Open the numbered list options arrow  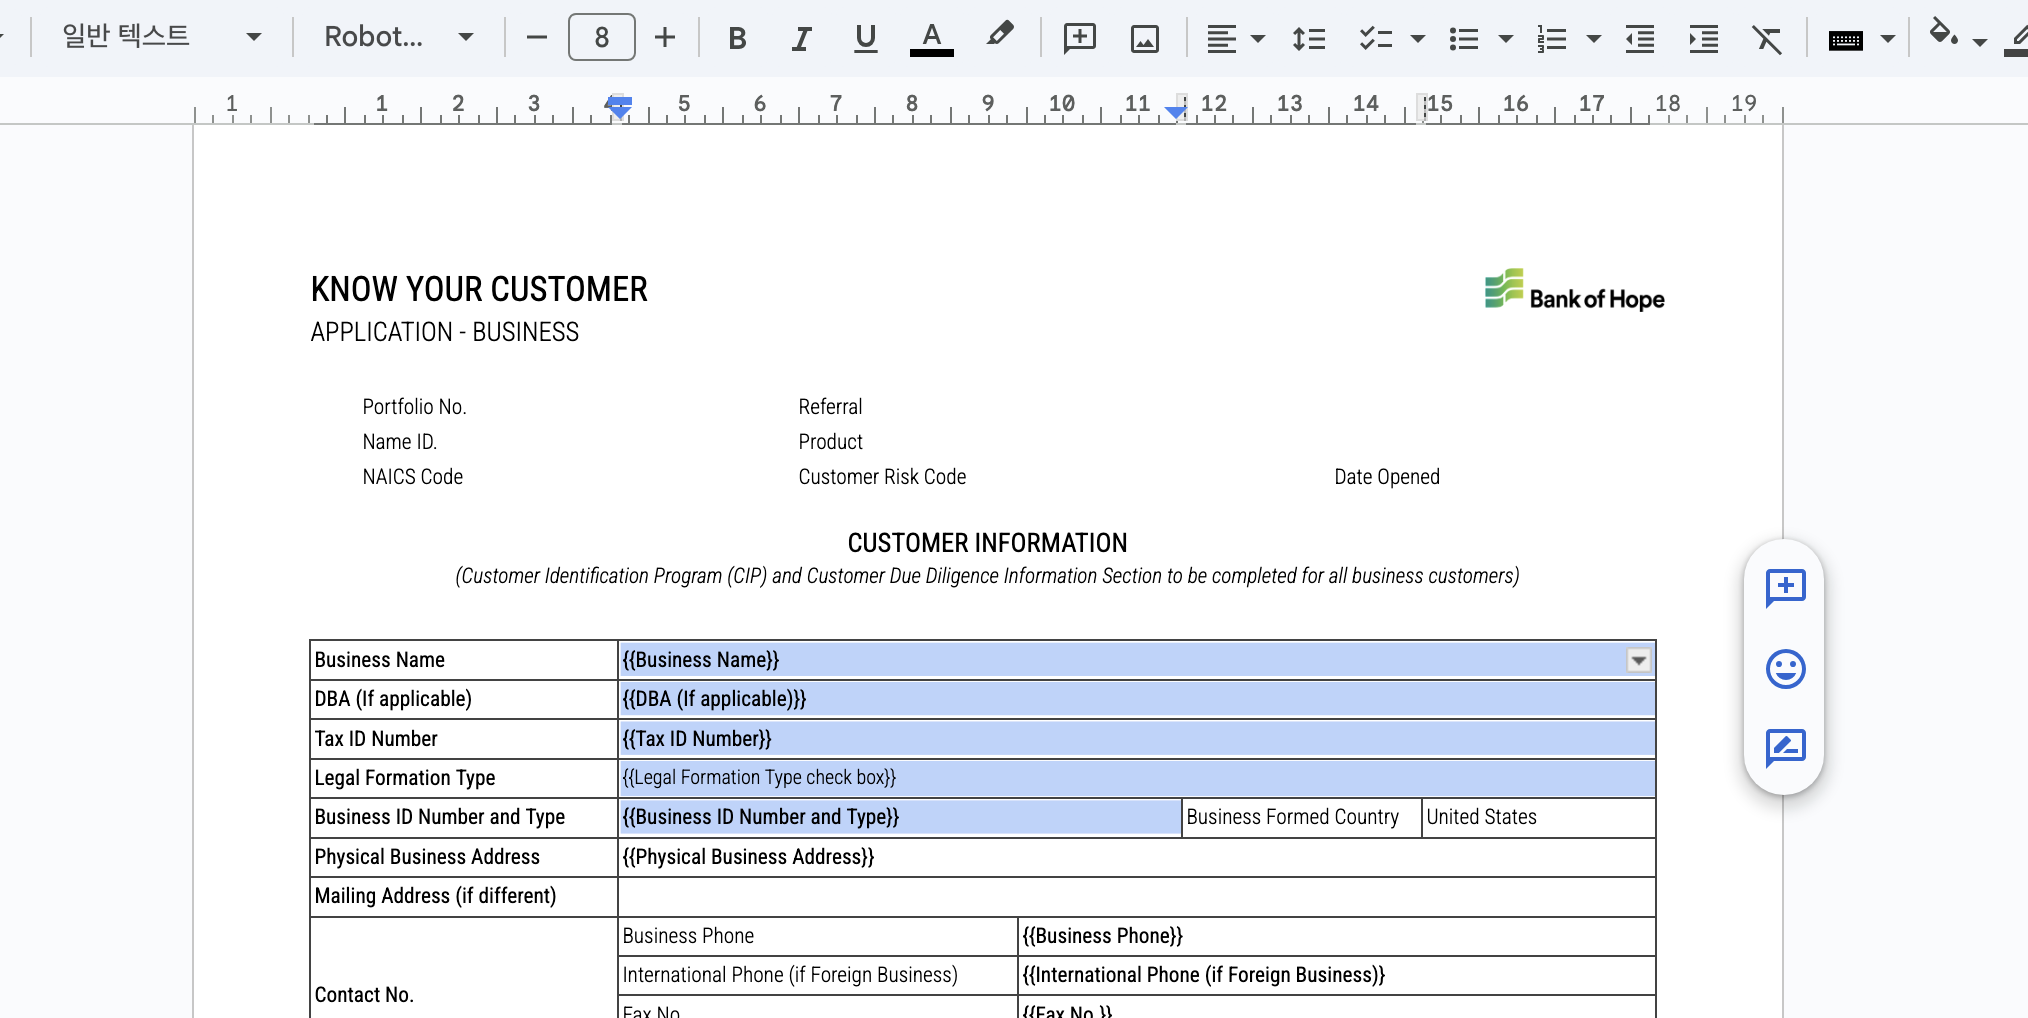coord(1594,38)
